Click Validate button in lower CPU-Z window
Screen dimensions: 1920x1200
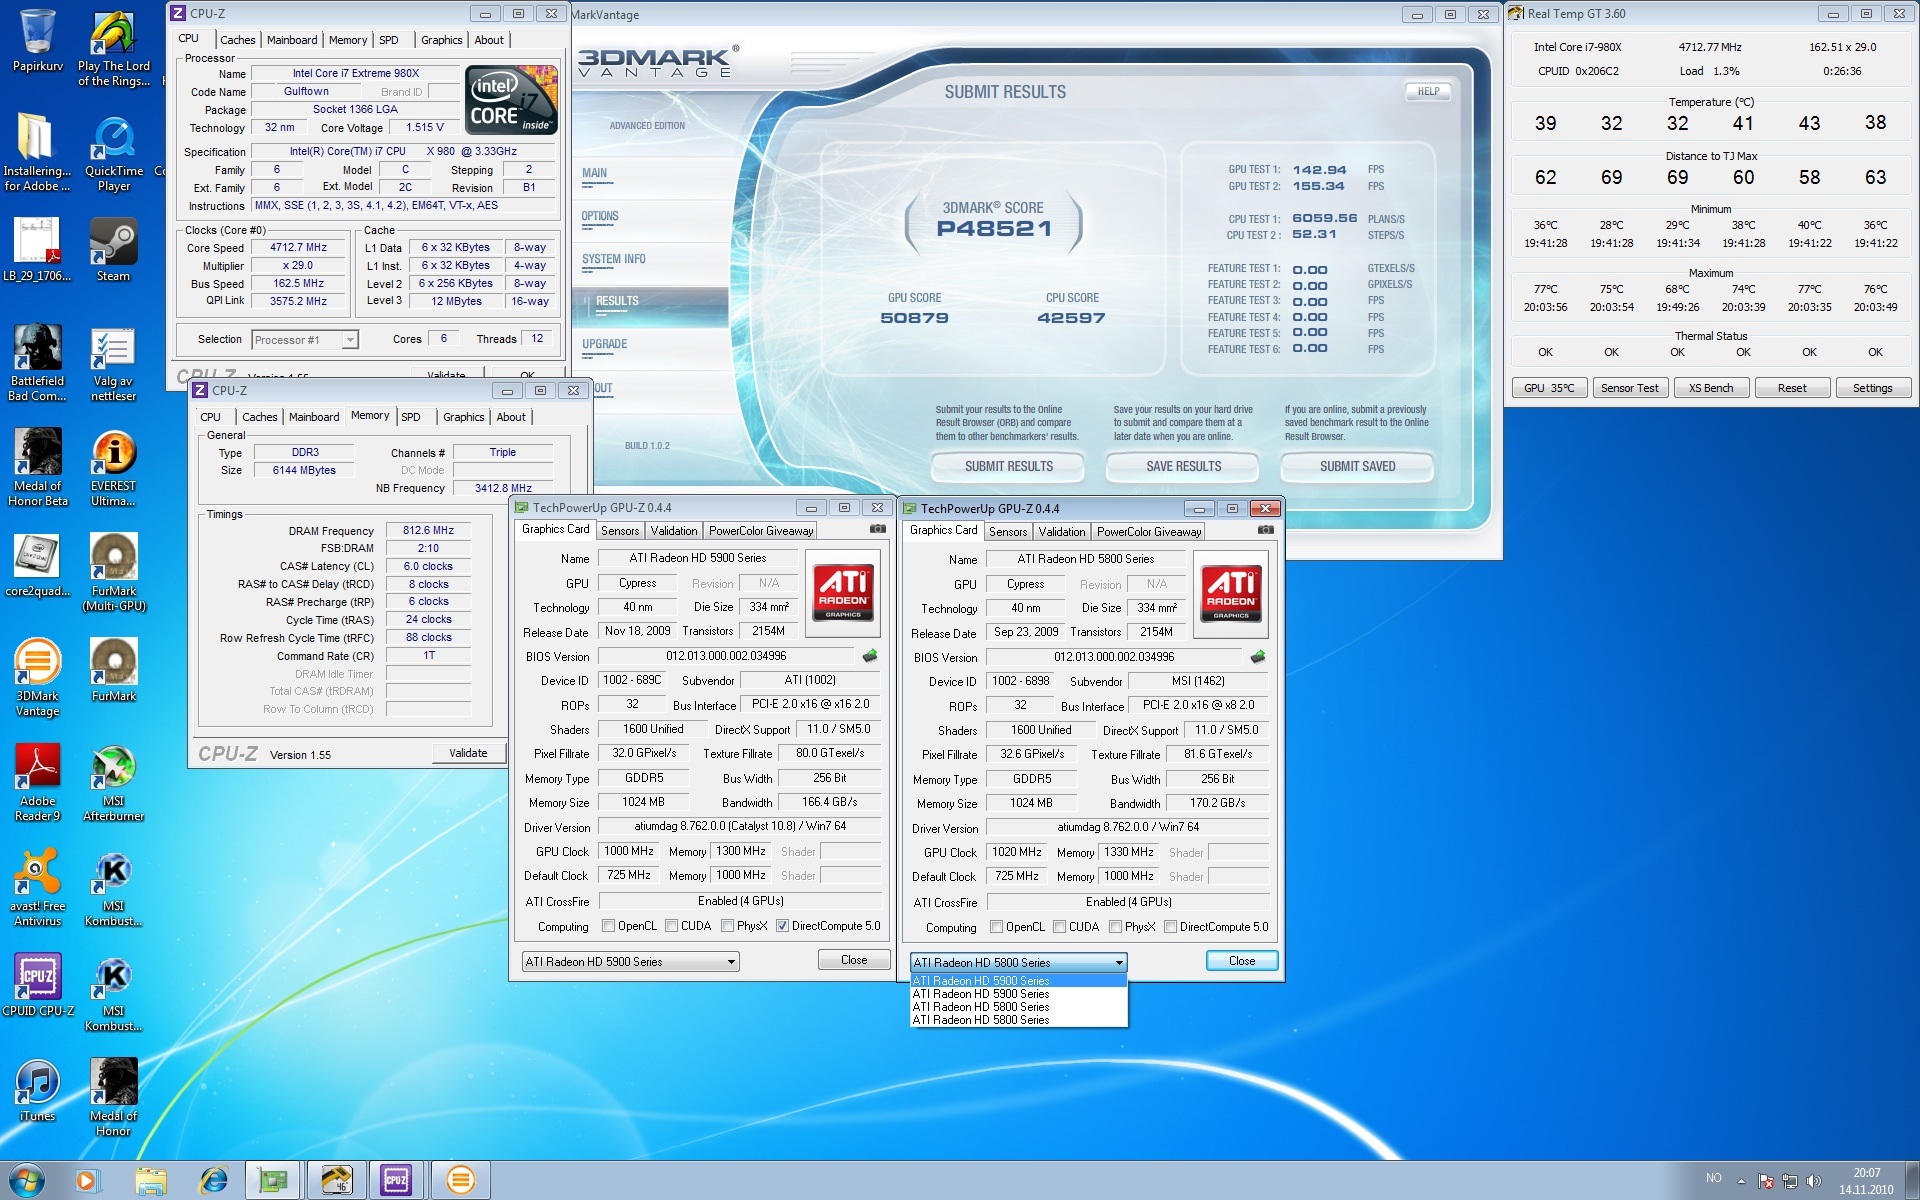tap(468, 753)
